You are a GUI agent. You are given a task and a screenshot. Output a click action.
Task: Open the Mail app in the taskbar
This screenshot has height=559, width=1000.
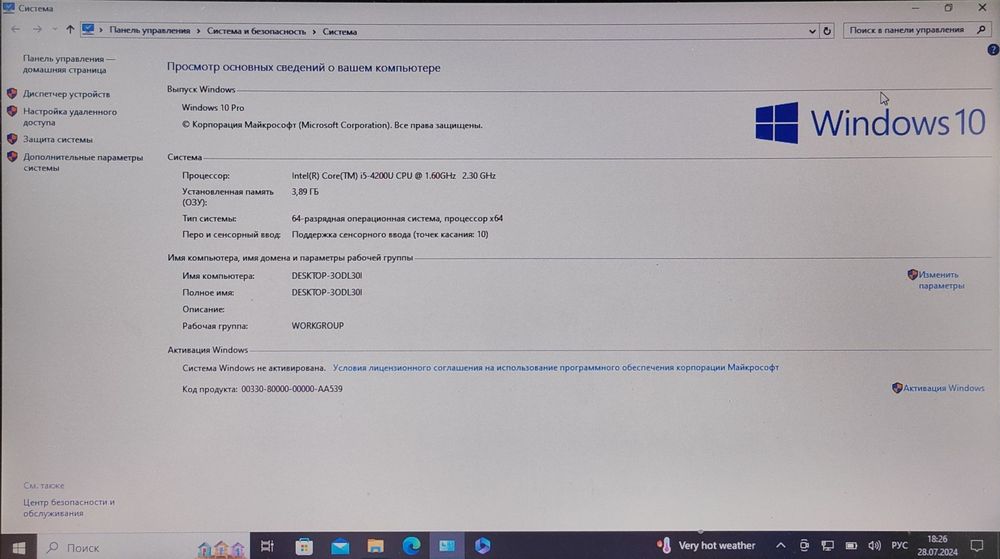[x=340, y=546]
